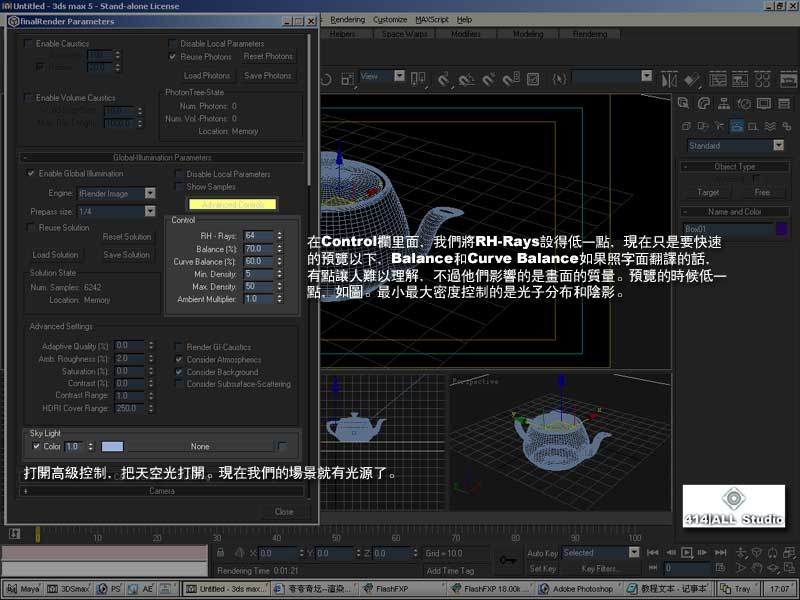Click the Reset Solution button
Screen dimensions: 800x600
tap(127, 237)
